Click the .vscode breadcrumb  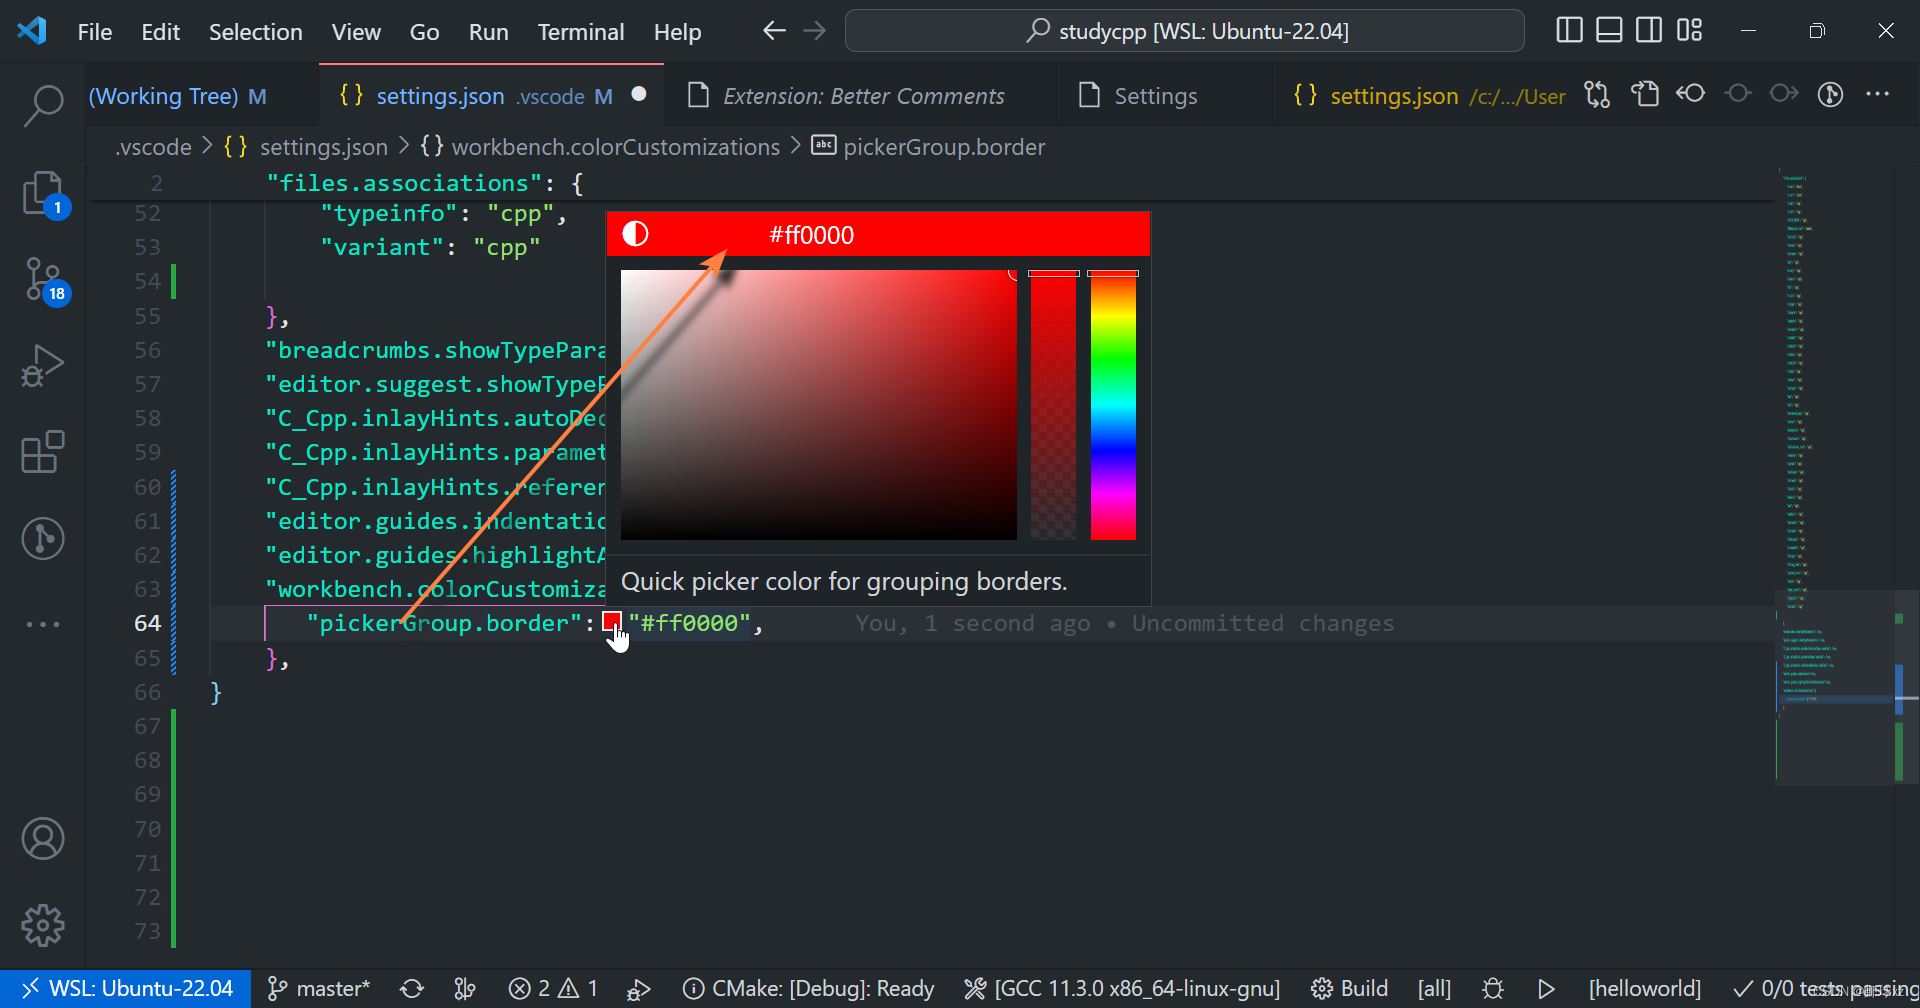(154, 147)
